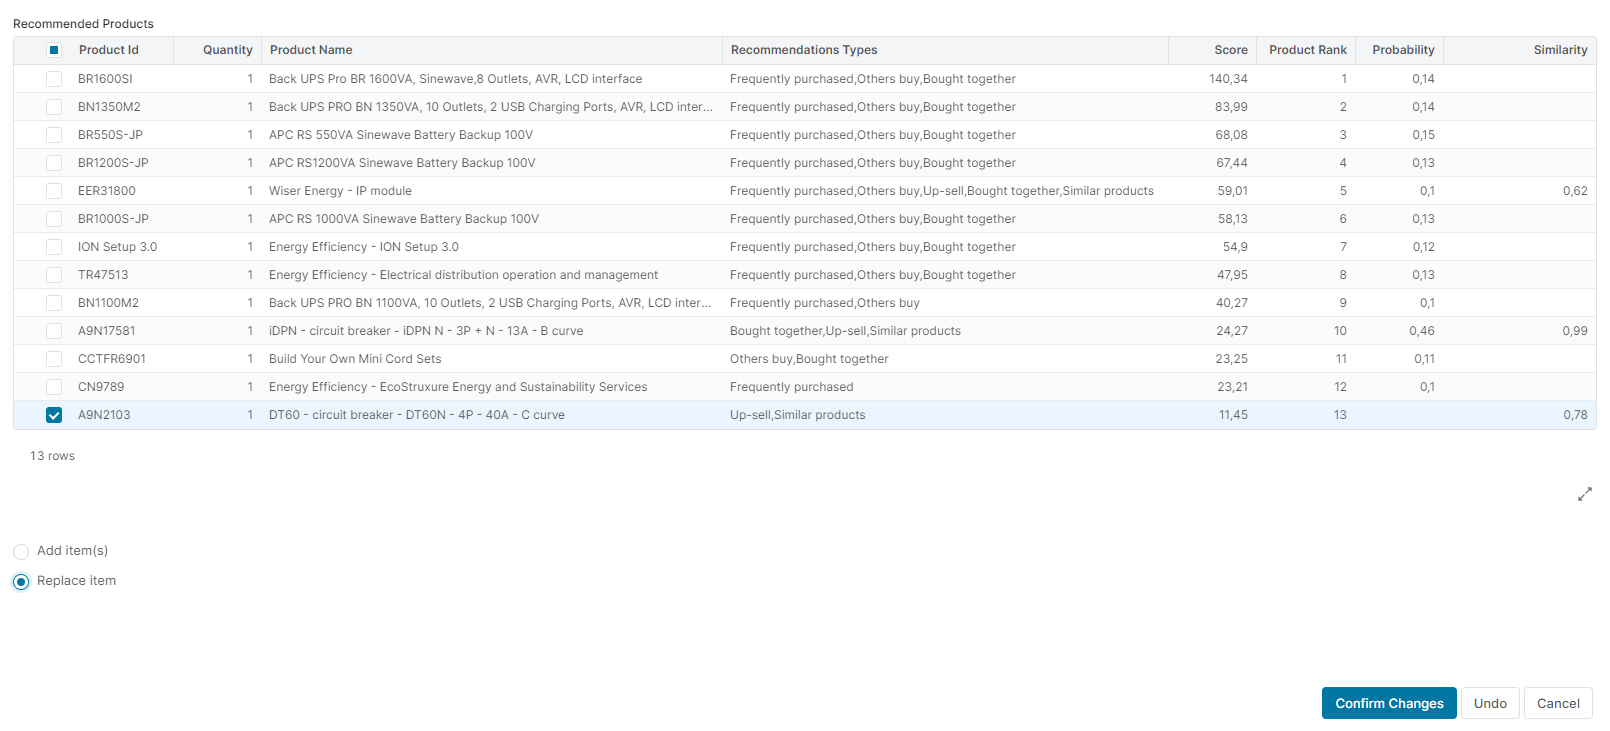Sort by Recommendations Types header
Screen dimensions: 1610x731
tap(804, 50)
